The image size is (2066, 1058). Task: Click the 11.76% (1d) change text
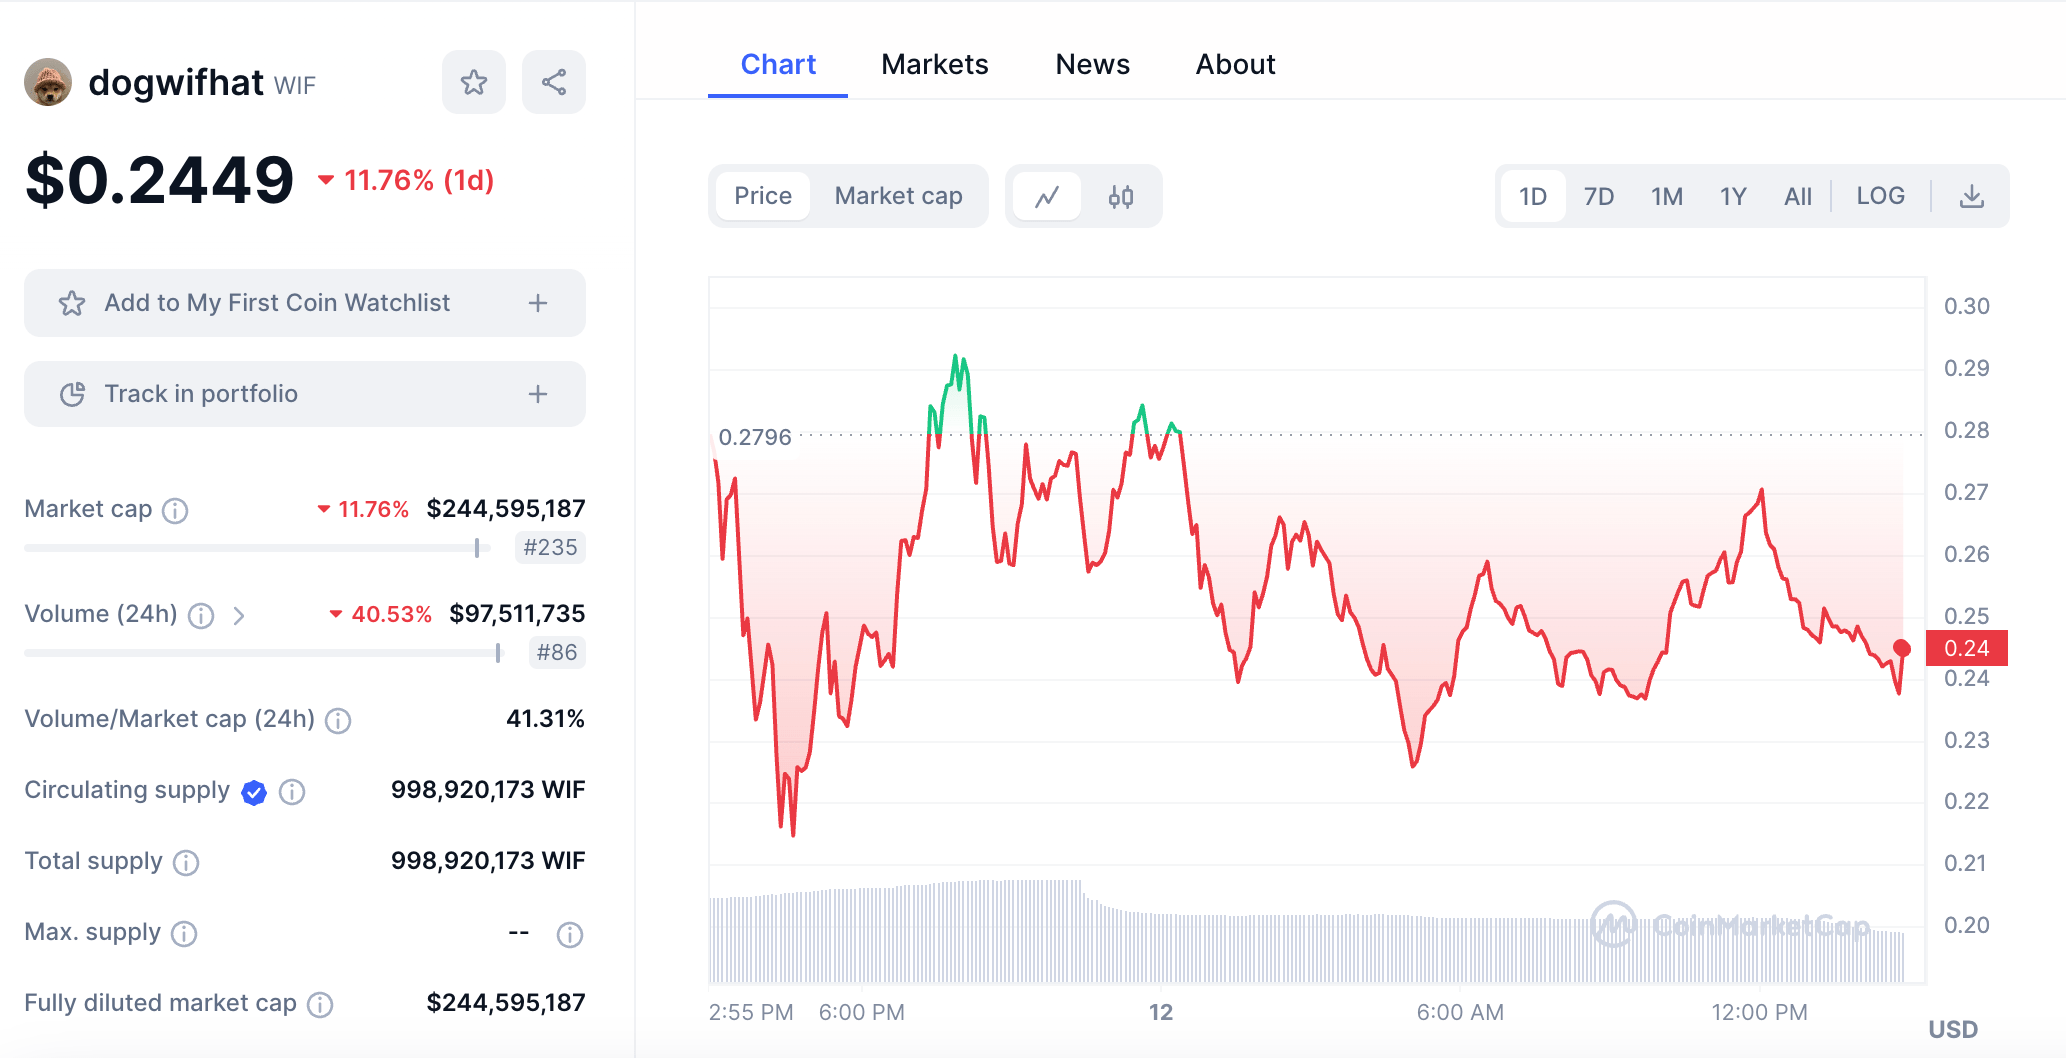tap(419, 181)
